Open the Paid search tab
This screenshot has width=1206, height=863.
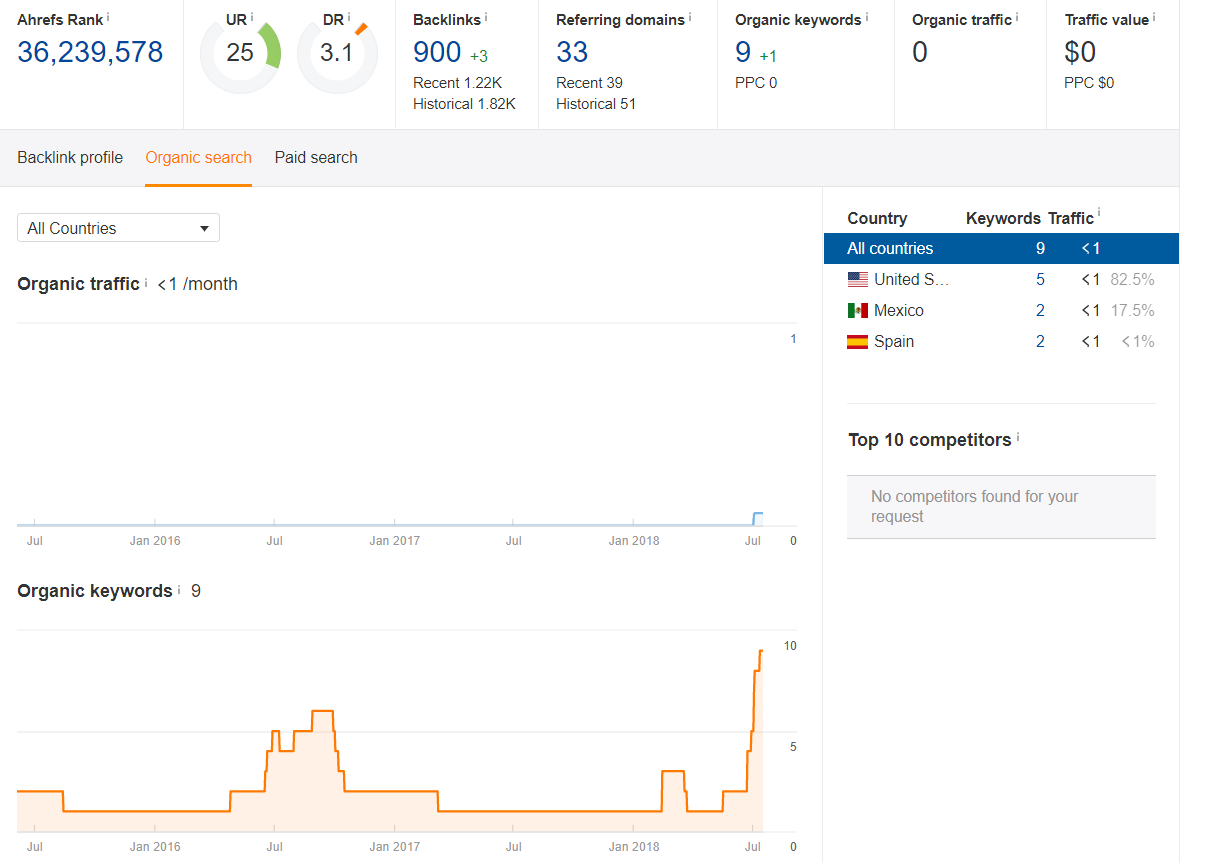(316, 157)
